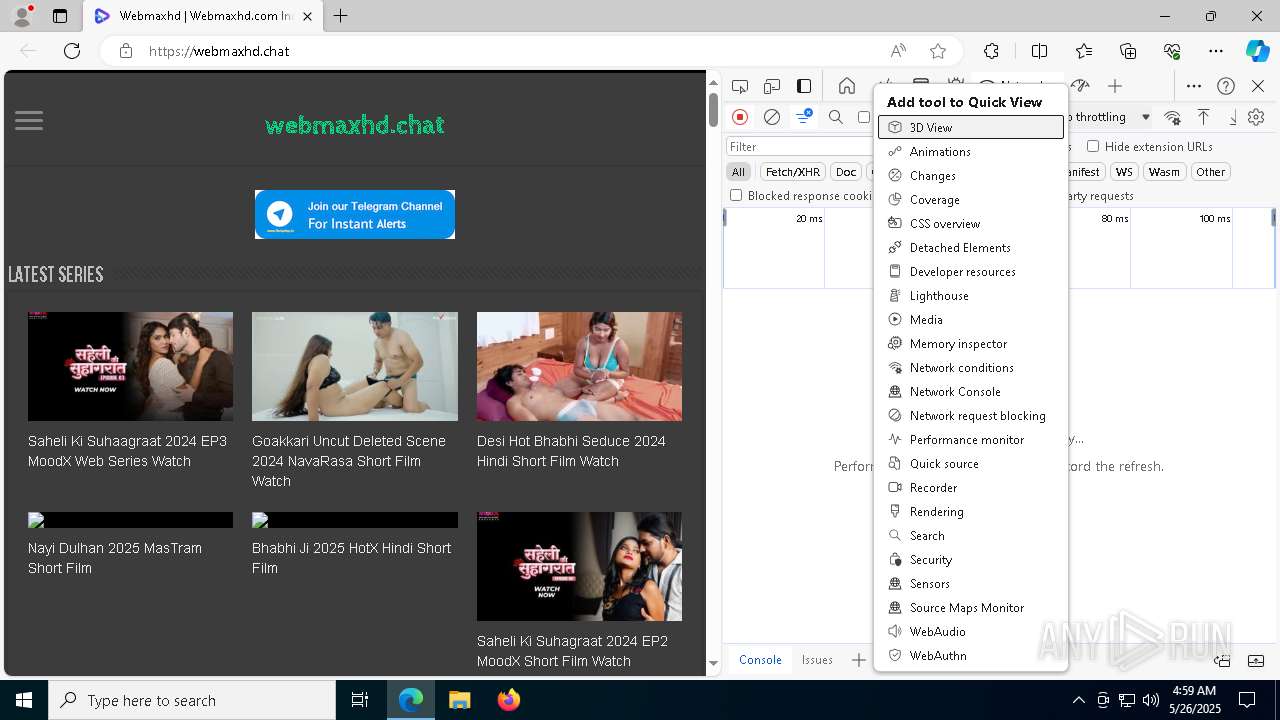
Task: Open DevTools help icon
Action: coord(1226,86)
